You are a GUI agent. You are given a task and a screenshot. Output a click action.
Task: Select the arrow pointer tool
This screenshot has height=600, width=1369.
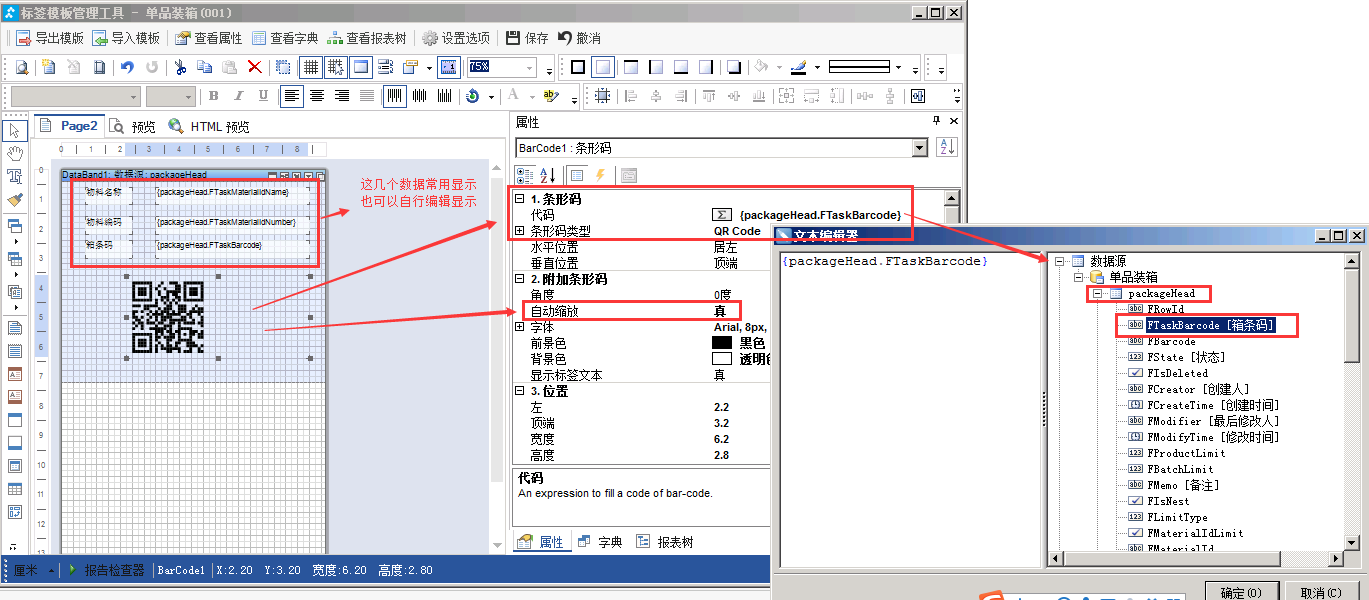pos(15,131)
